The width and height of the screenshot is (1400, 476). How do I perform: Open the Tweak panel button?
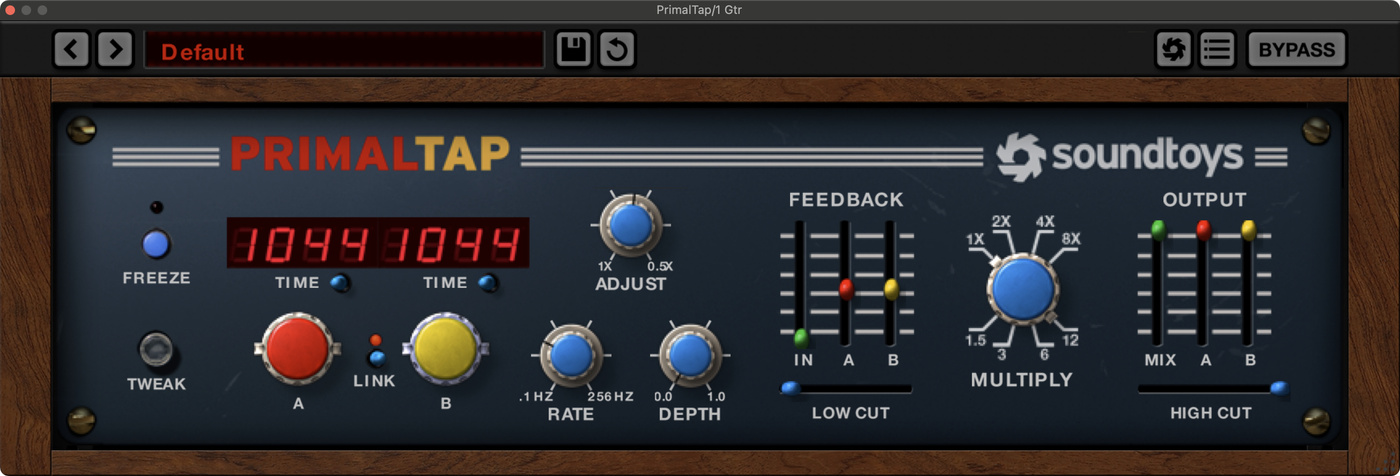156,350
